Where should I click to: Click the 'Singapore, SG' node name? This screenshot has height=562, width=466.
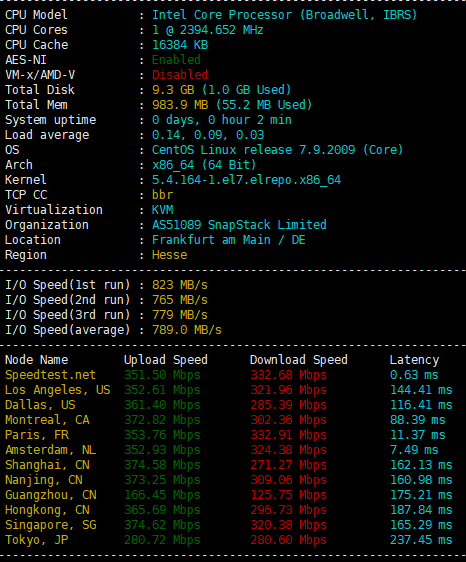point(50,525)
